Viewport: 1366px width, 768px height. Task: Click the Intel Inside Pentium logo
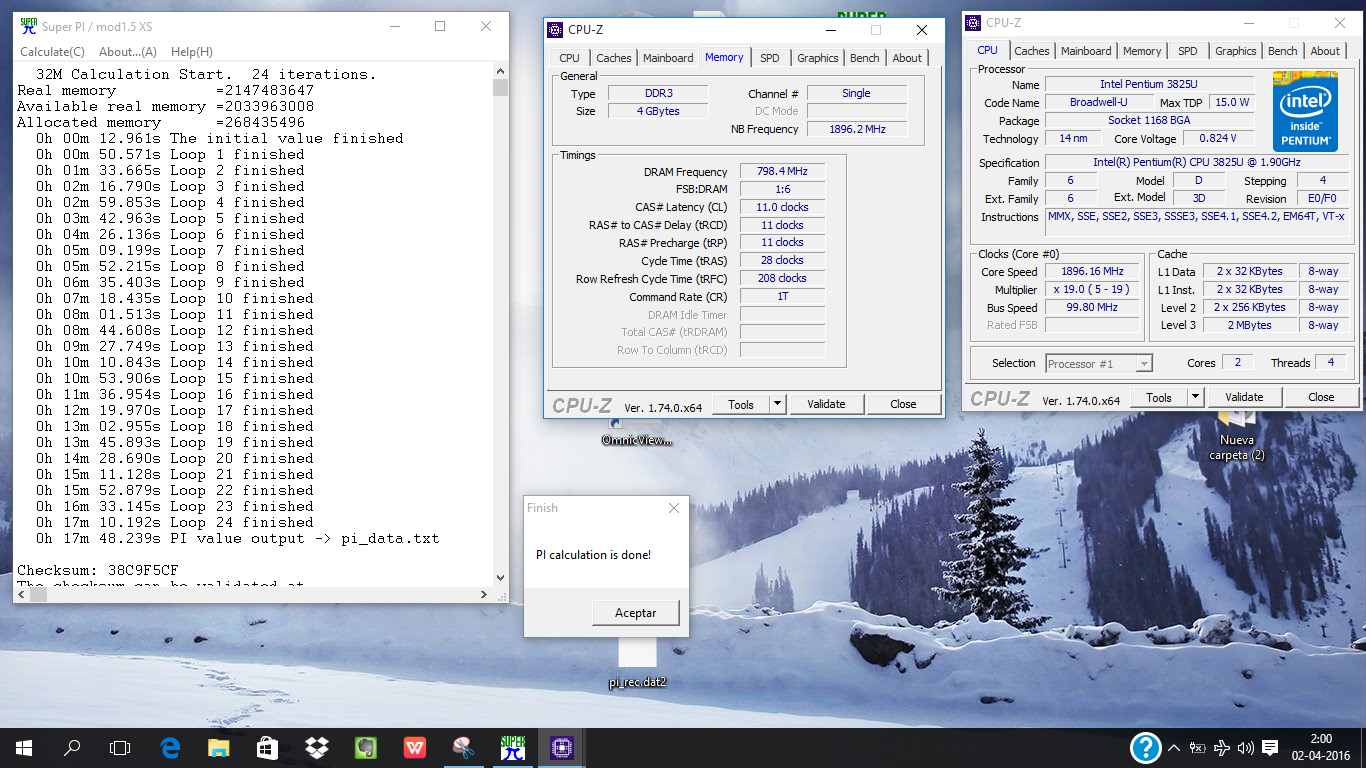[1306, 112]
